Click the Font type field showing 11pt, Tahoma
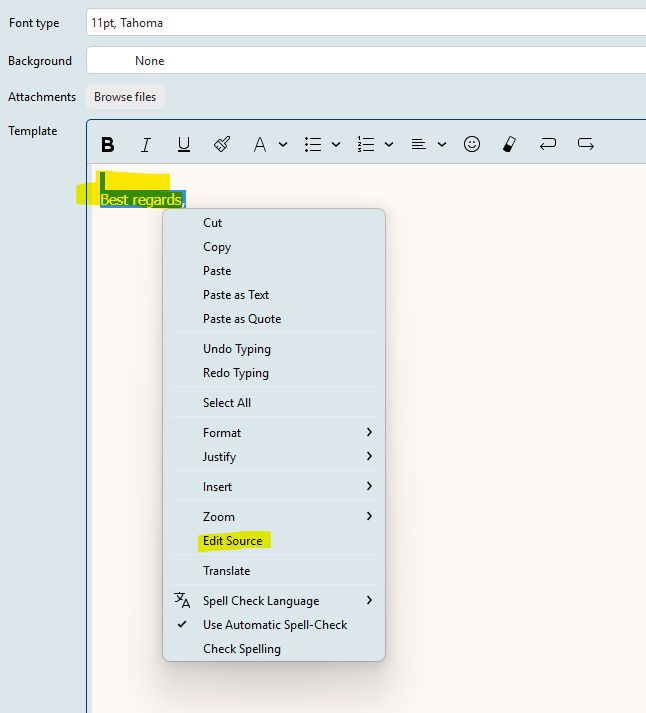The height and width of the screenshot is (713, 646). click(x=366, y=23)
